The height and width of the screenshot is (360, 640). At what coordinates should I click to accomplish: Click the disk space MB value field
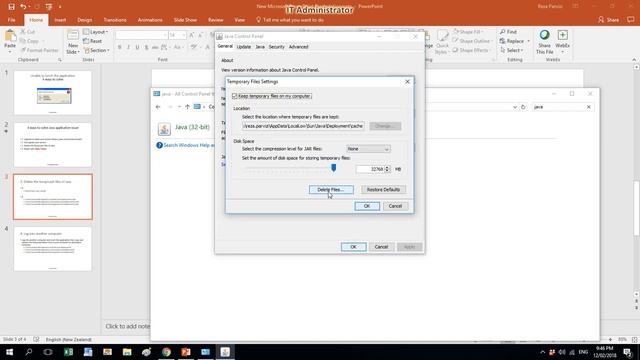click(x=370, y=169)
